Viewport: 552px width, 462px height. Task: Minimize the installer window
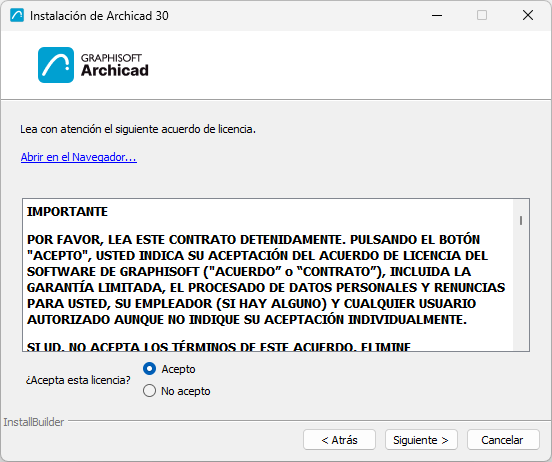437,15
